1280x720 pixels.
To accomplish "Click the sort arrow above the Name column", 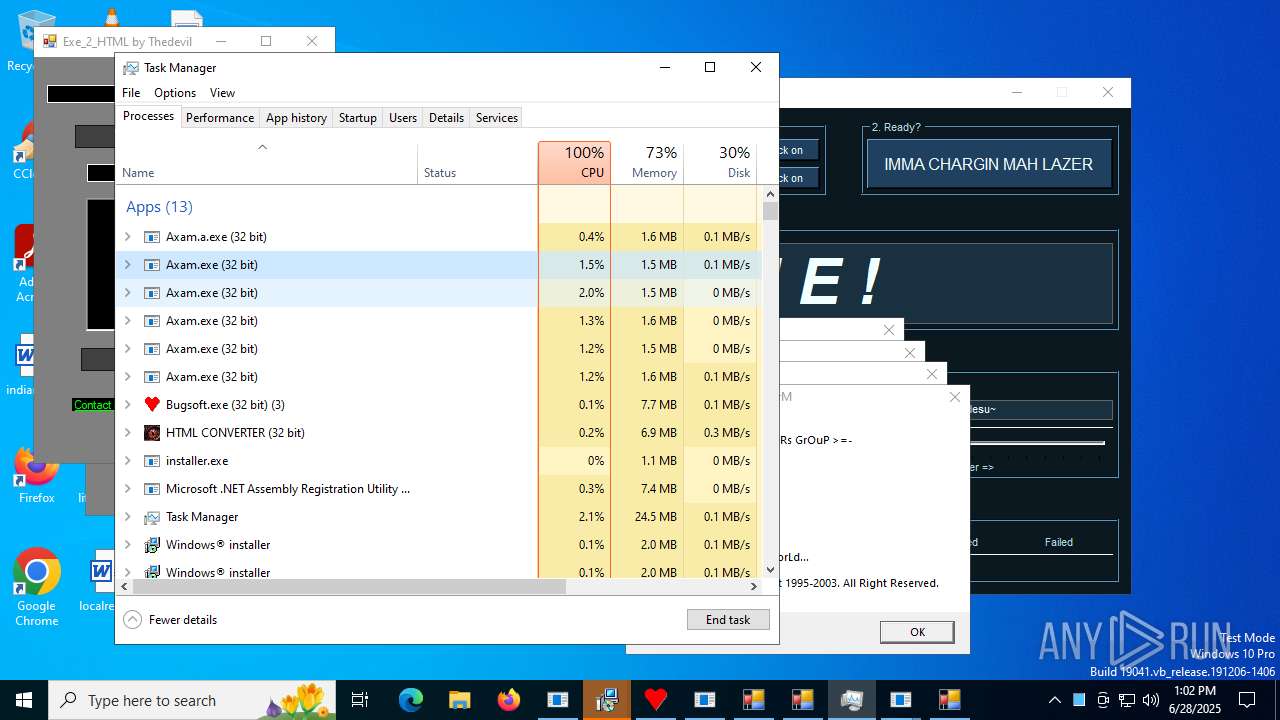I will click(262, 147).
